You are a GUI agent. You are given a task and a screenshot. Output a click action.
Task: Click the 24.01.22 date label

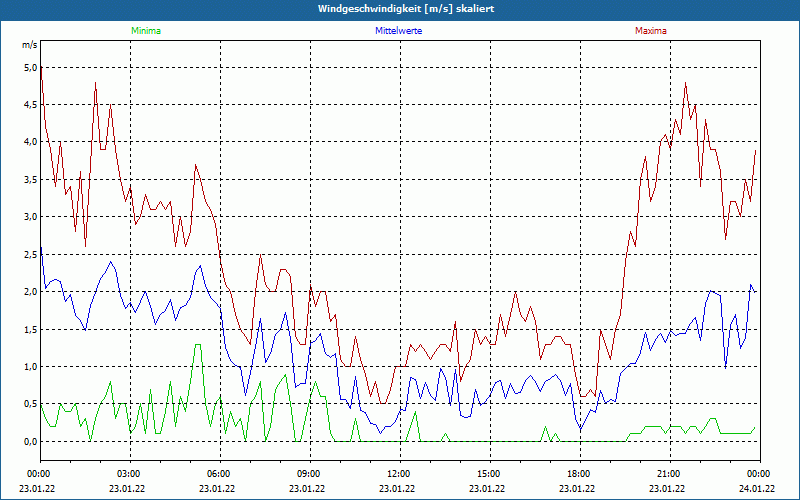click(x=758, y=488)
